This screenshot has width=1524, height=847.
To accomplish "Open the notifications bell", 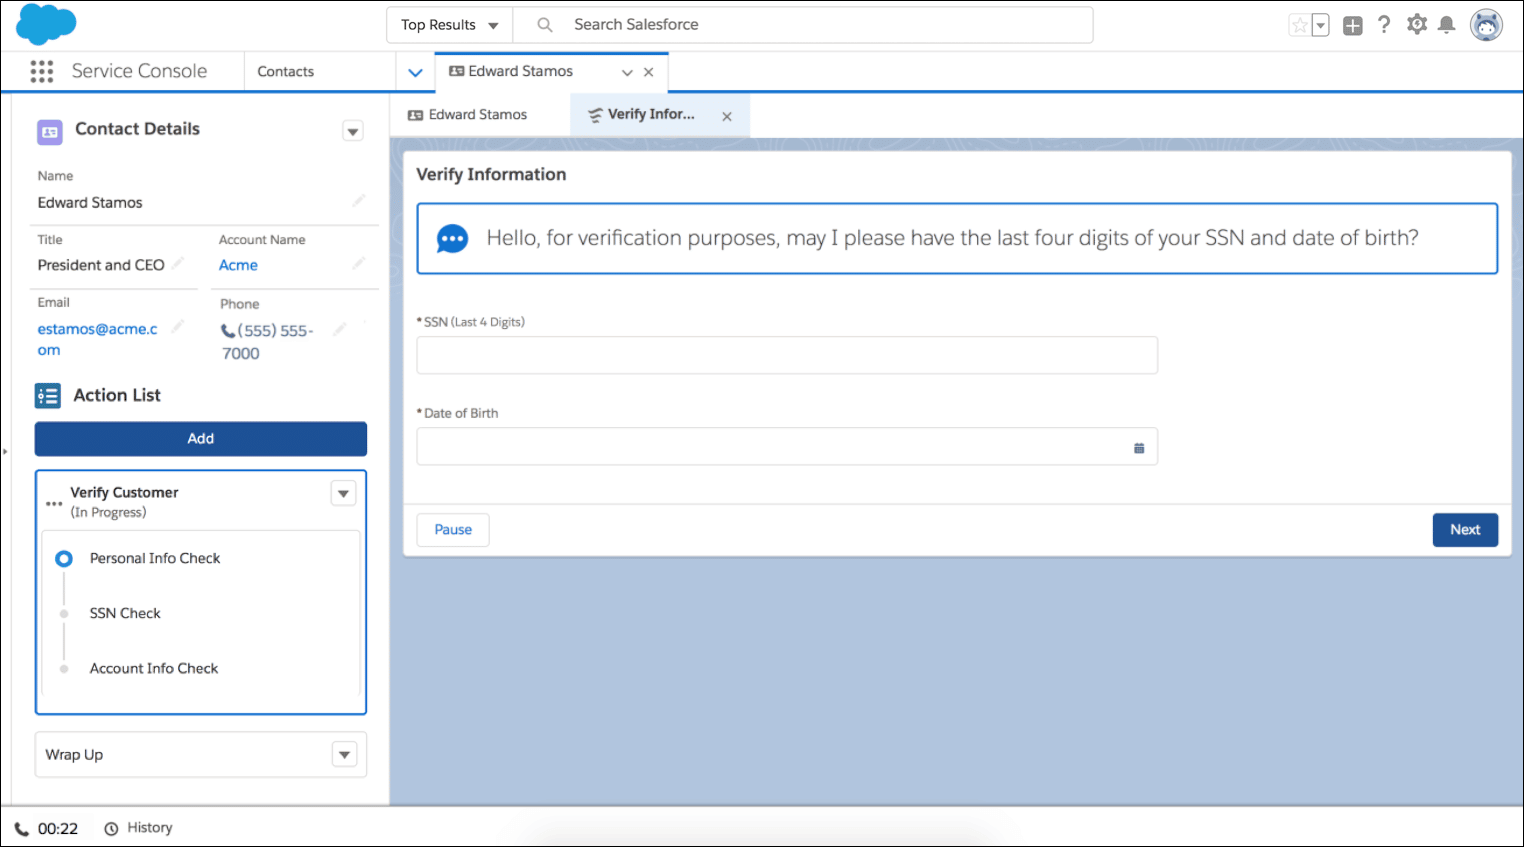I will tap(1446, 25).
